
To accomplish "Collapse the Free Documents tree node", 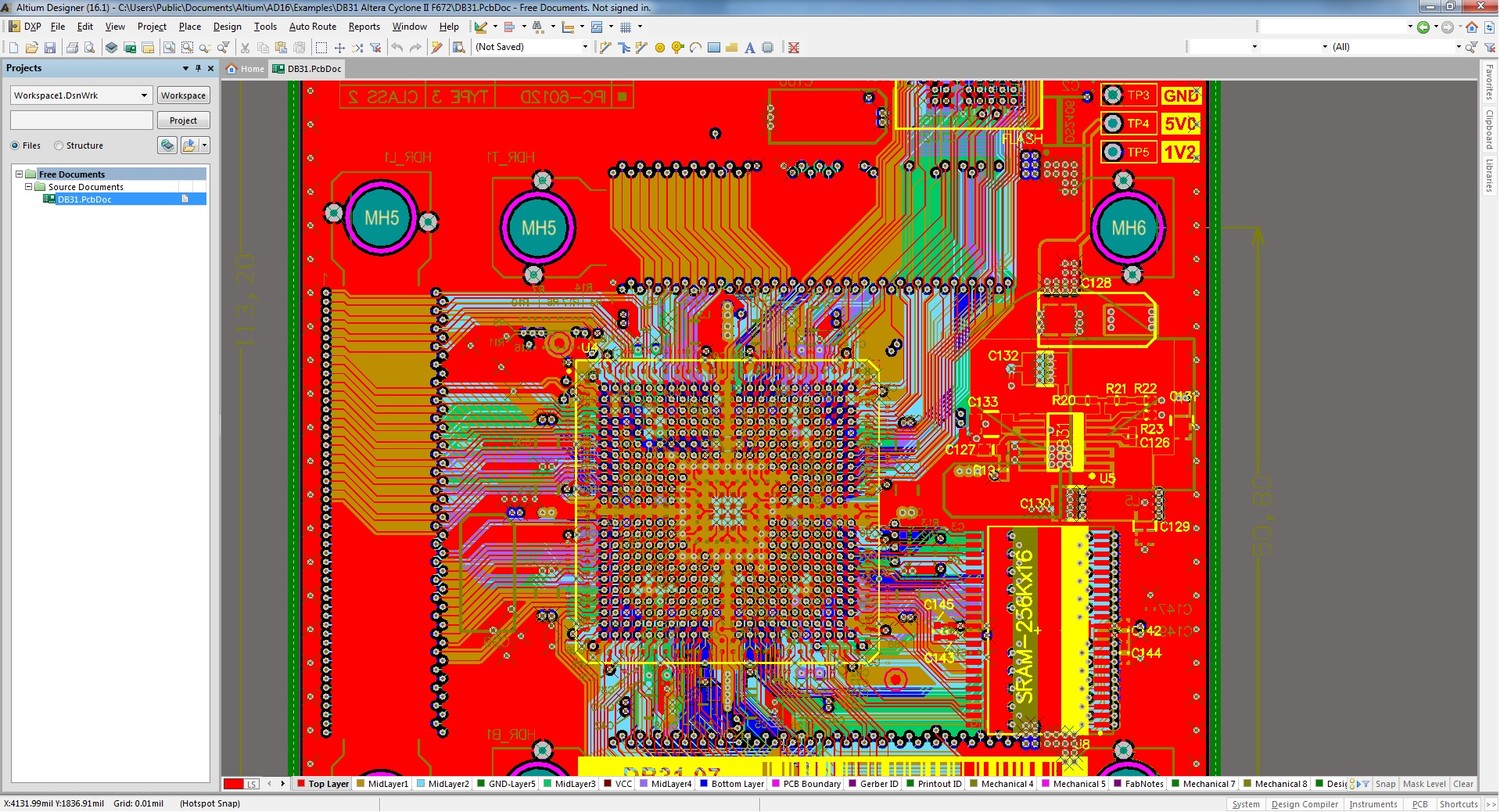I will 18,174.
